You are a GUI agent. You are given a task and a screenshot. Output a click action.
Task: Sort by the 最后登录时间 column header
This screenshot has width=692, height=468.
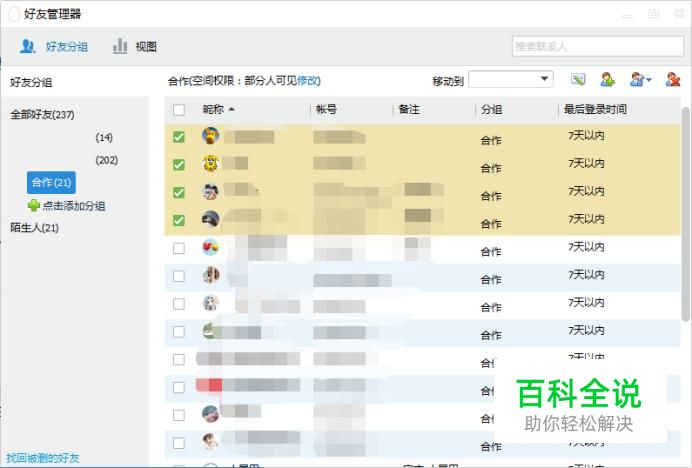(x=595, y=109)
